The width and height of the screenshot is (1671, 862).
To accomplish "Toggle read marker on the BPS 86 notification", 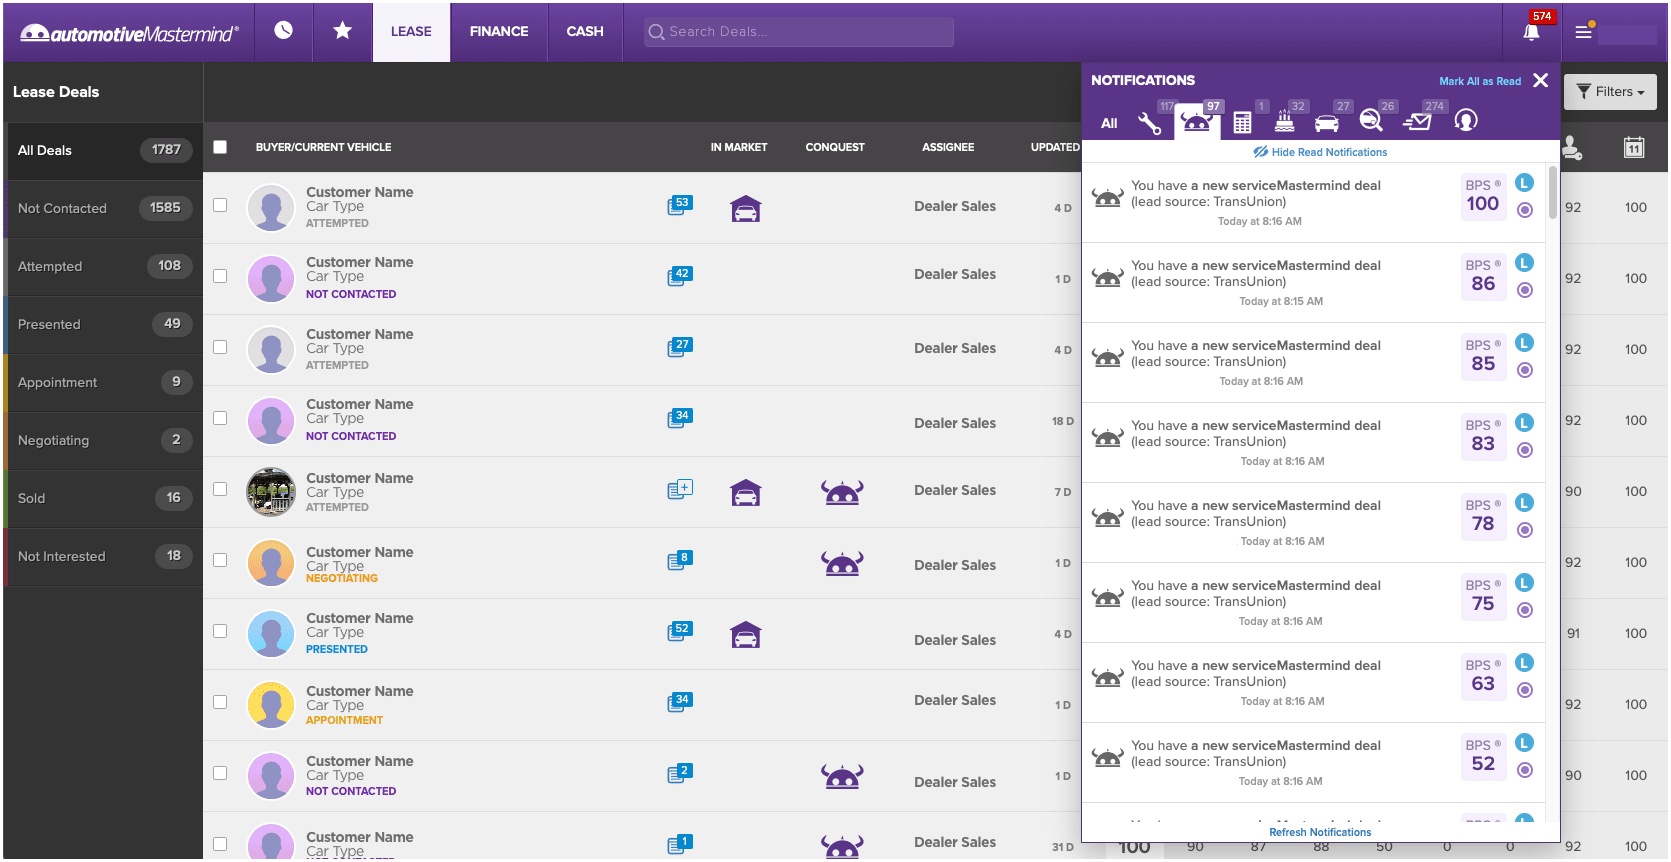I will 1524,290.
